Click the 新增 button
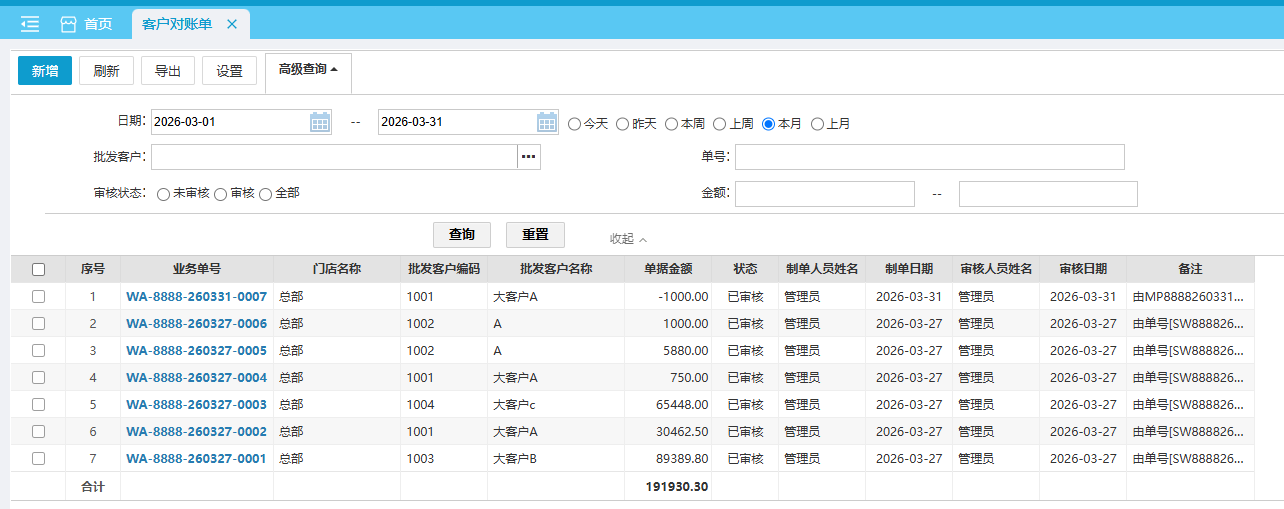1284x509 pixels. (45, 71)
